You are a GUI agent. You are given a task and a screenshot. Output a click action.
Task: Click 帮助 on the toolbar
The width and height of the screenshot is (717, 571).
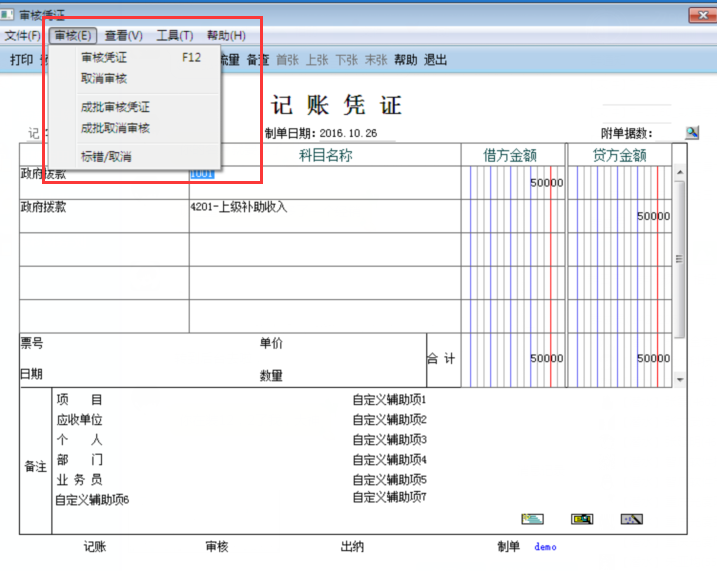(406, 60)
